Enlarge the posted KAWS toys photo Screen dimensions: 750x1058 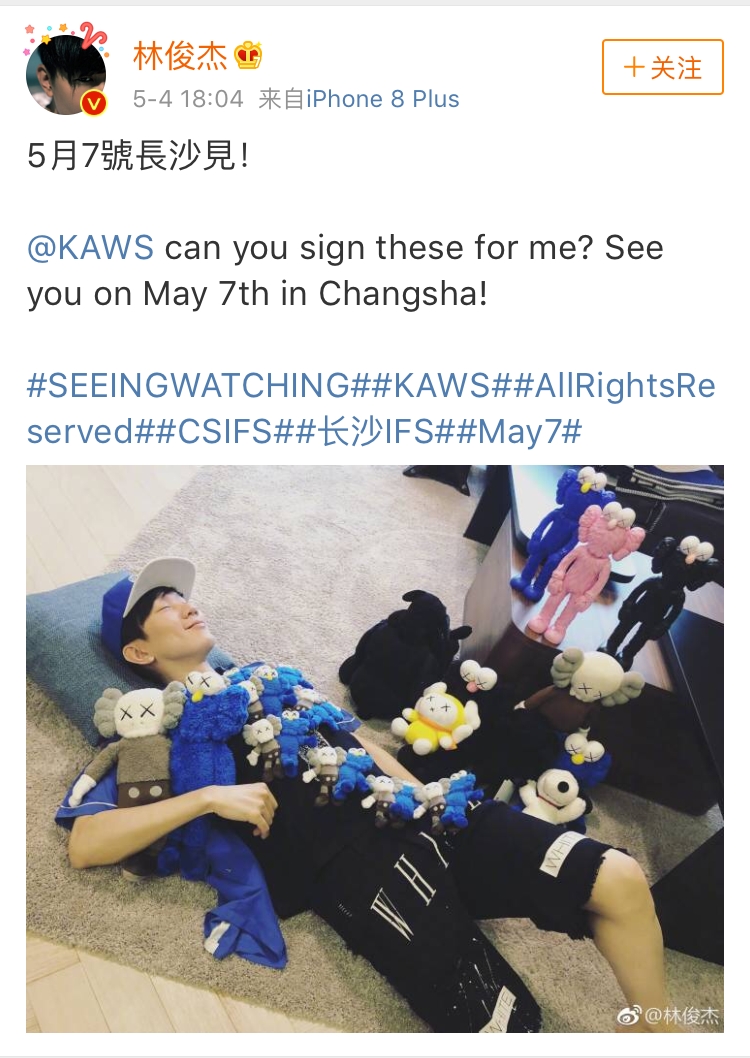[x=375, y=749]
